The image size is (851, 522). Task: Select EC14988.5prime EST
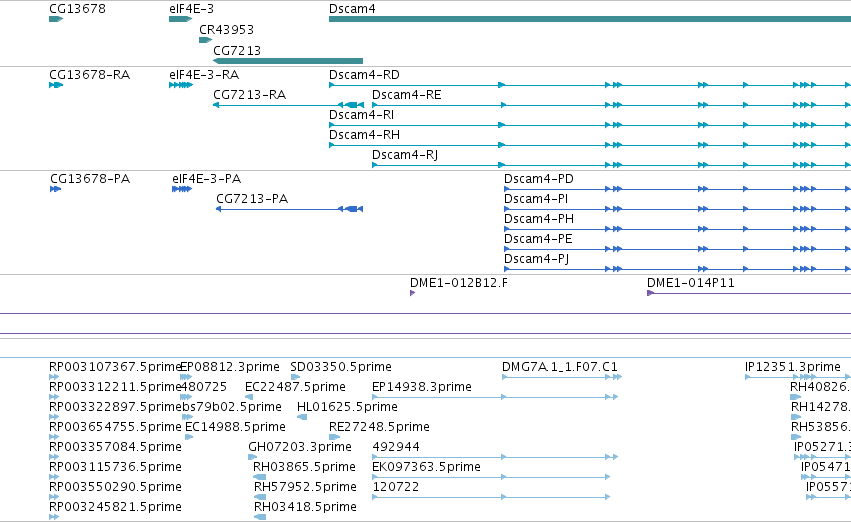click(235, 427)
